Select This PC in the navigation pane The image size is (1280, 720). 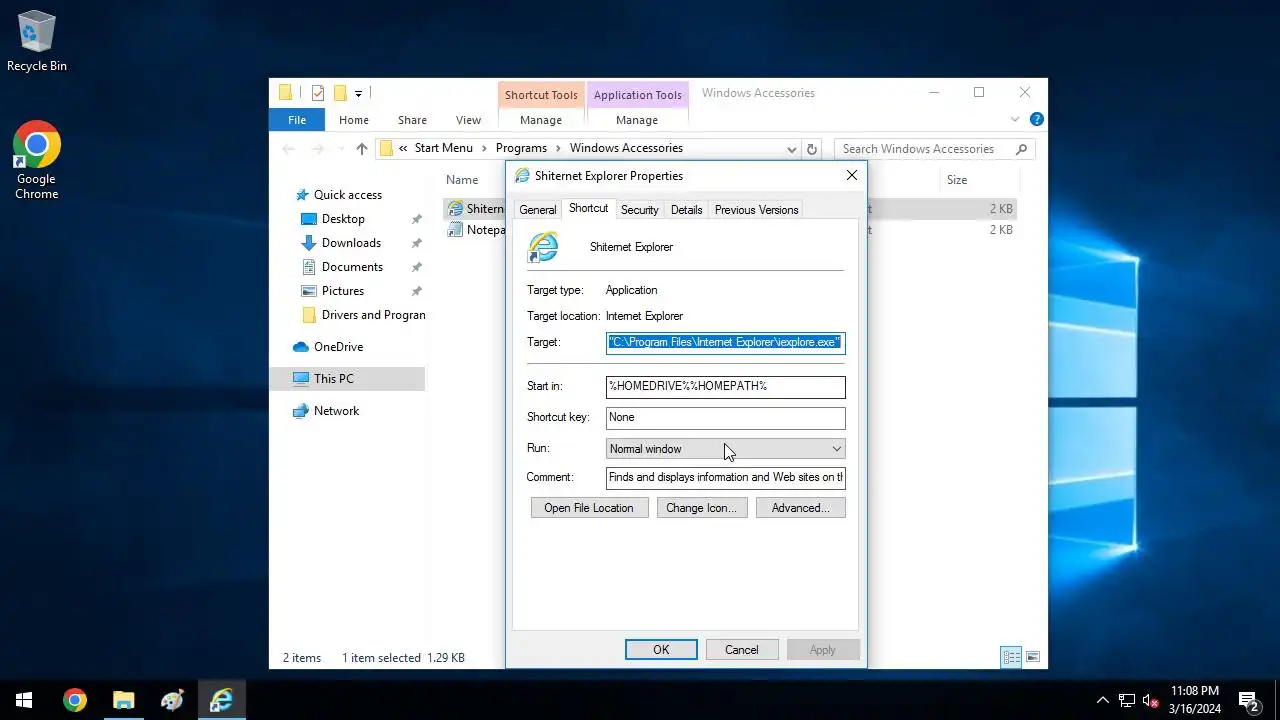click(347, 379)
